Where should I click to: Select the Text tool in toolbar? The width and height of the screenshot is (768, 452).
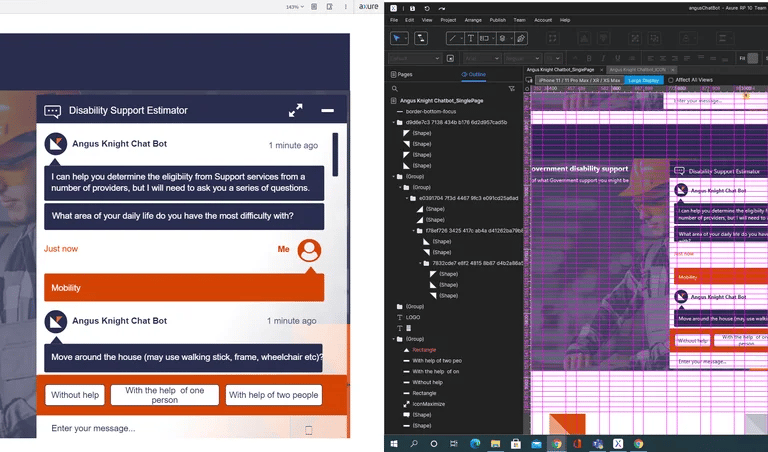coord(470,38)
